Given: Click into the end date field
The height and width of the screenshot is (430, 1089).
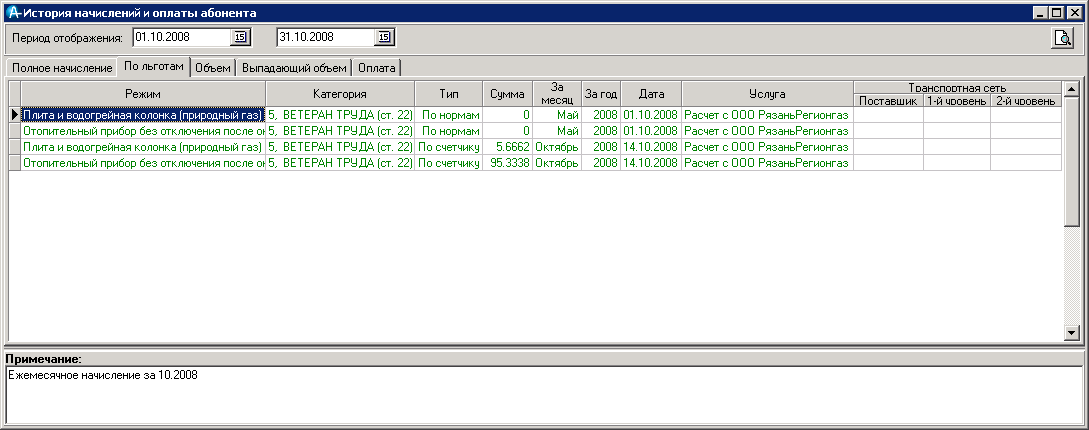Looking at the screenshot, I should point(324,38).
